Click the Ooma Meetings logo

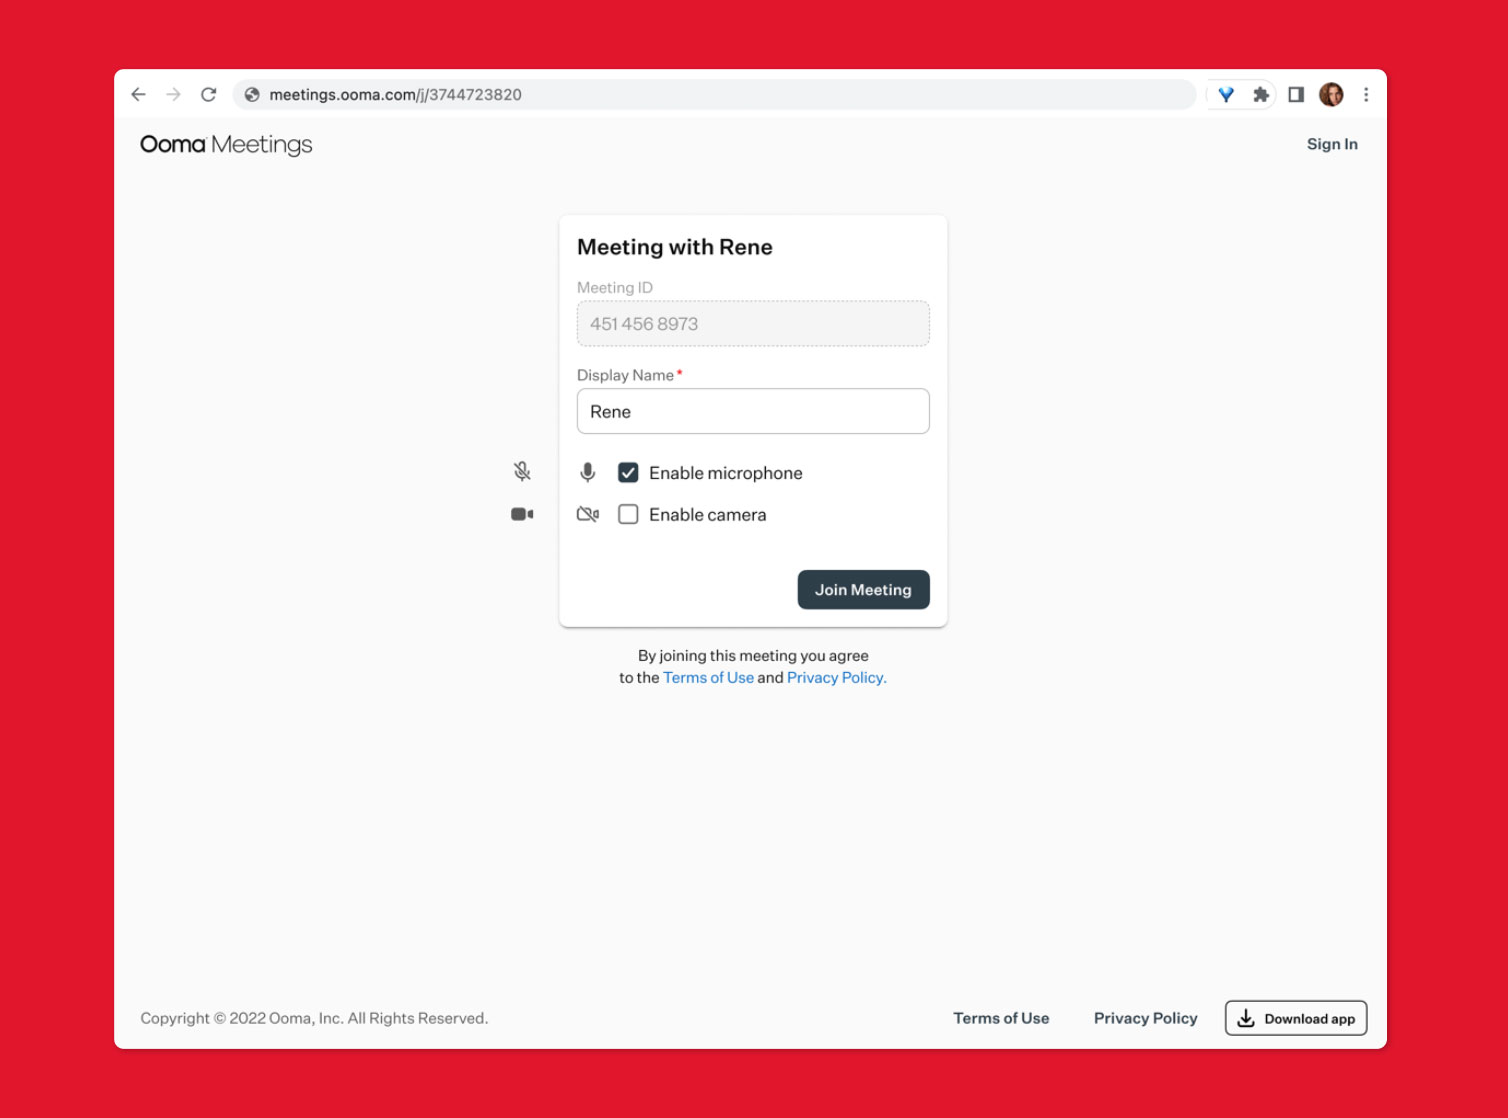pyautogui.click(x=226, y=145)
